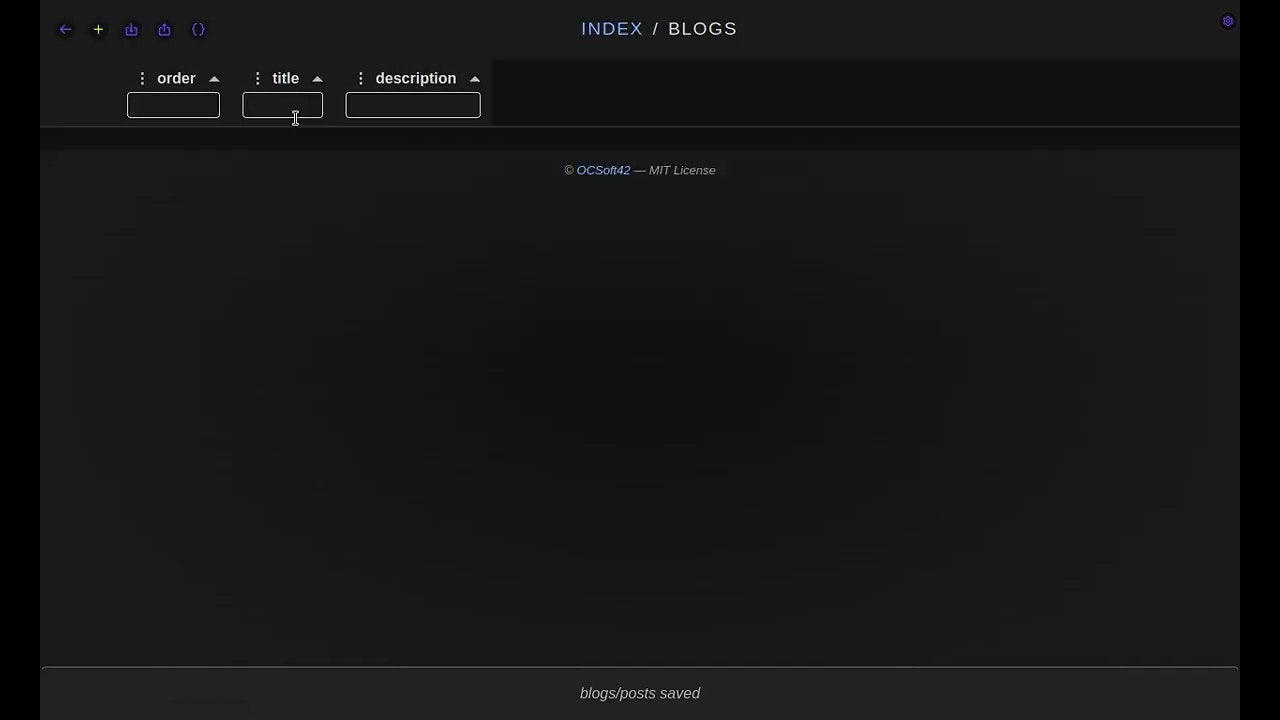Open the OCSoft42 link in the footer
Image resolution: width=1280 pixels, height=720 pixels.
603,170
